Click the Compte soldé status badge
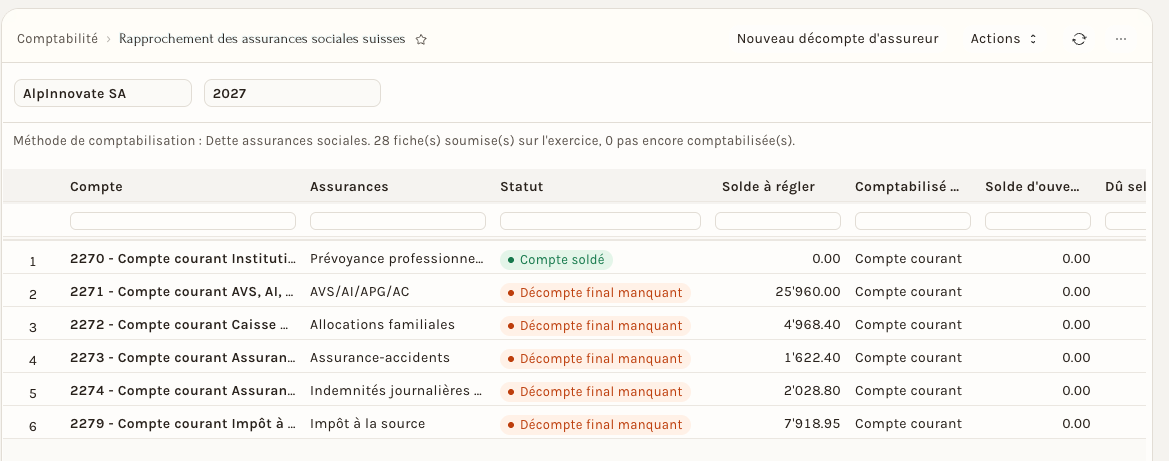1169x461 pixels. (x=556, y=260)
